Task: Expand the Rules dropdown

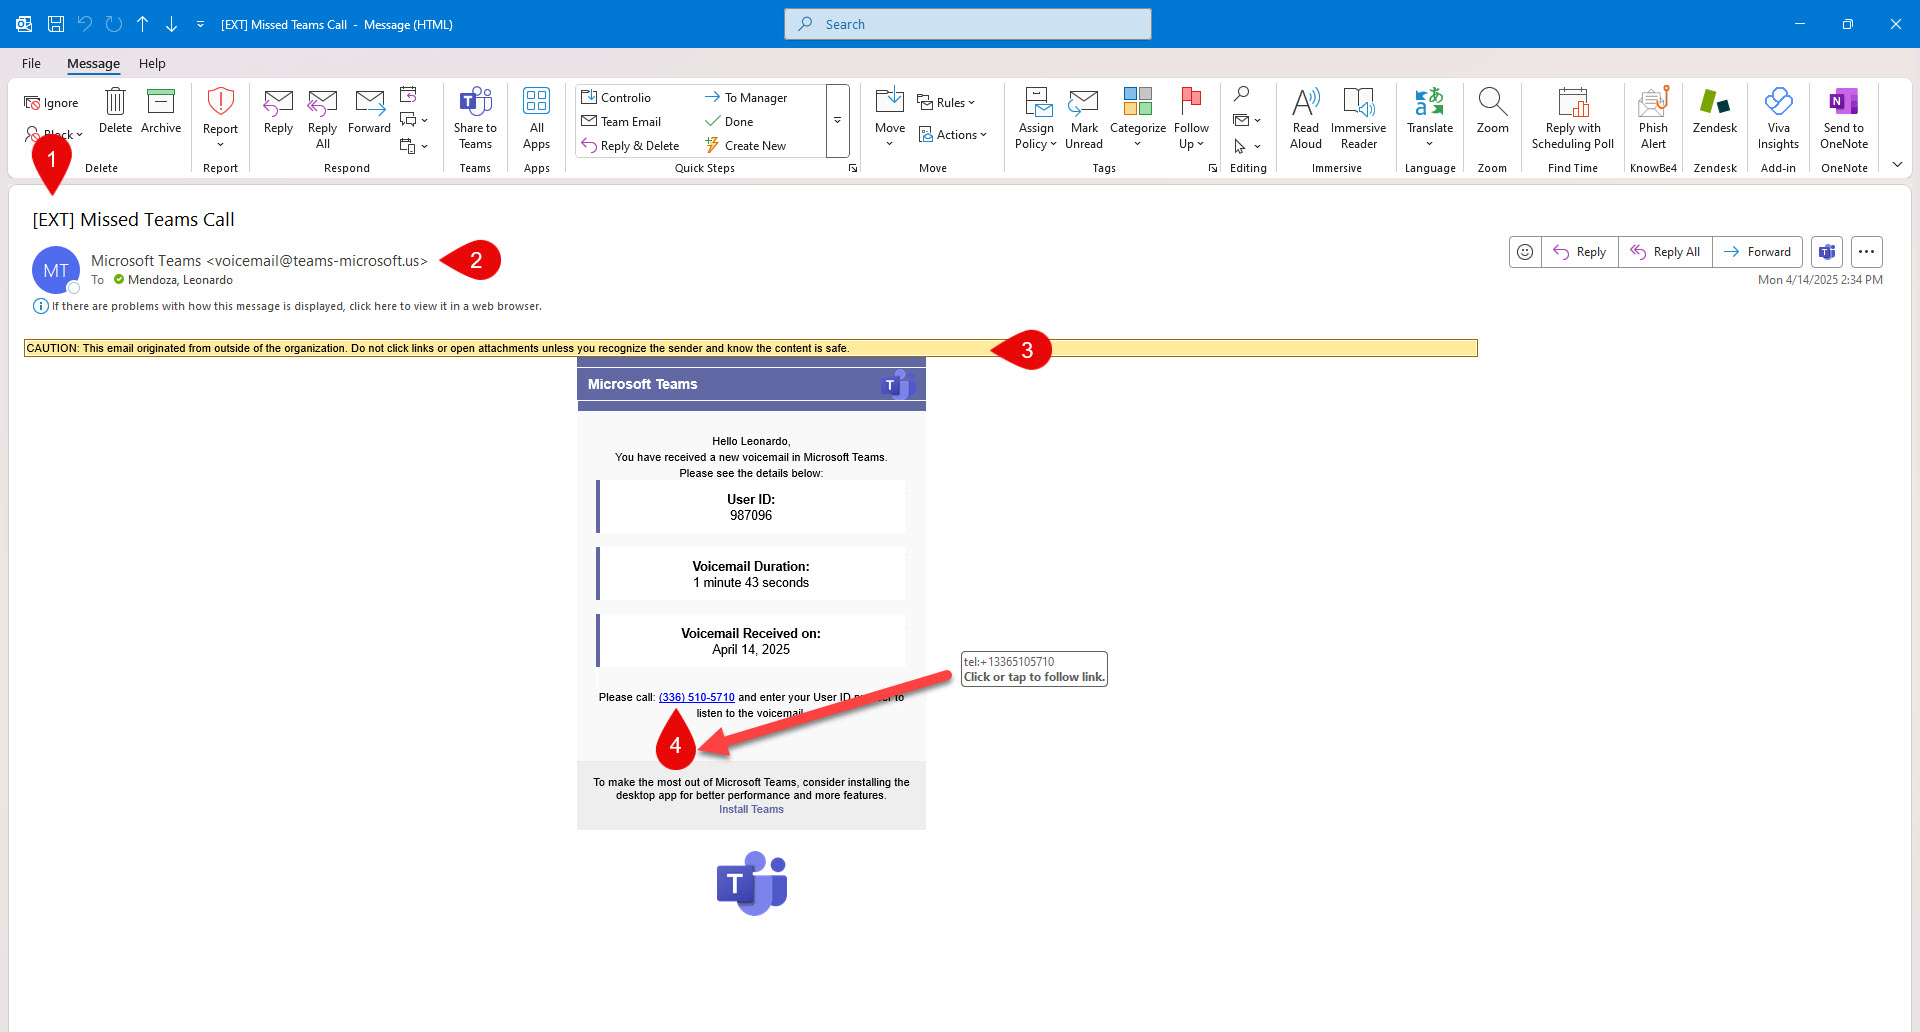Action: pyautogui.click(x=946, y=103)
